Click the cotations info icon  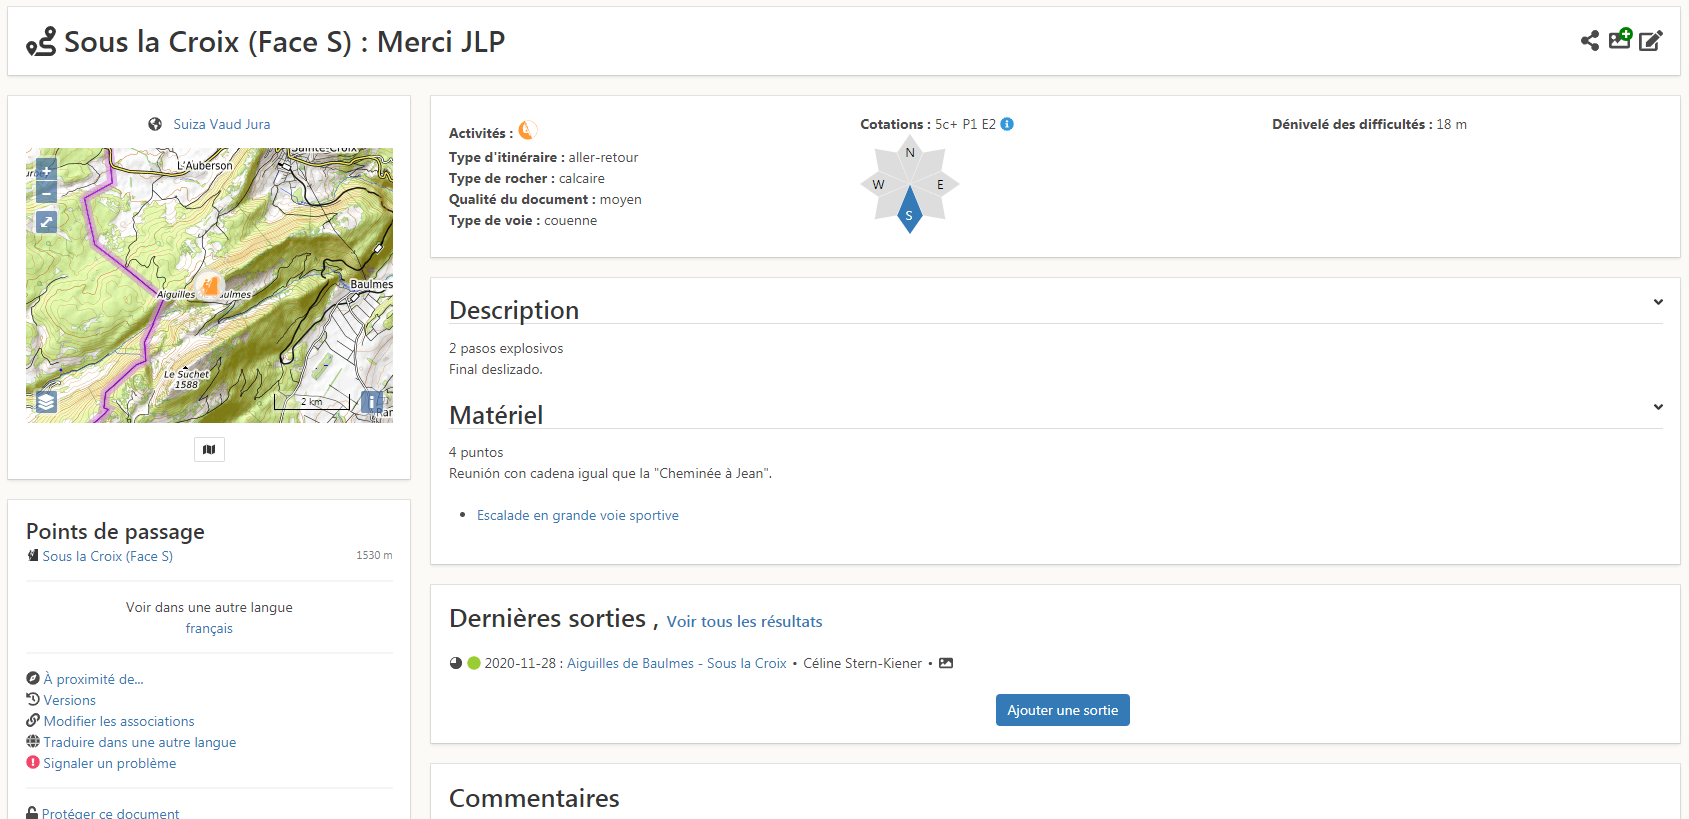tap(1007, 124)
